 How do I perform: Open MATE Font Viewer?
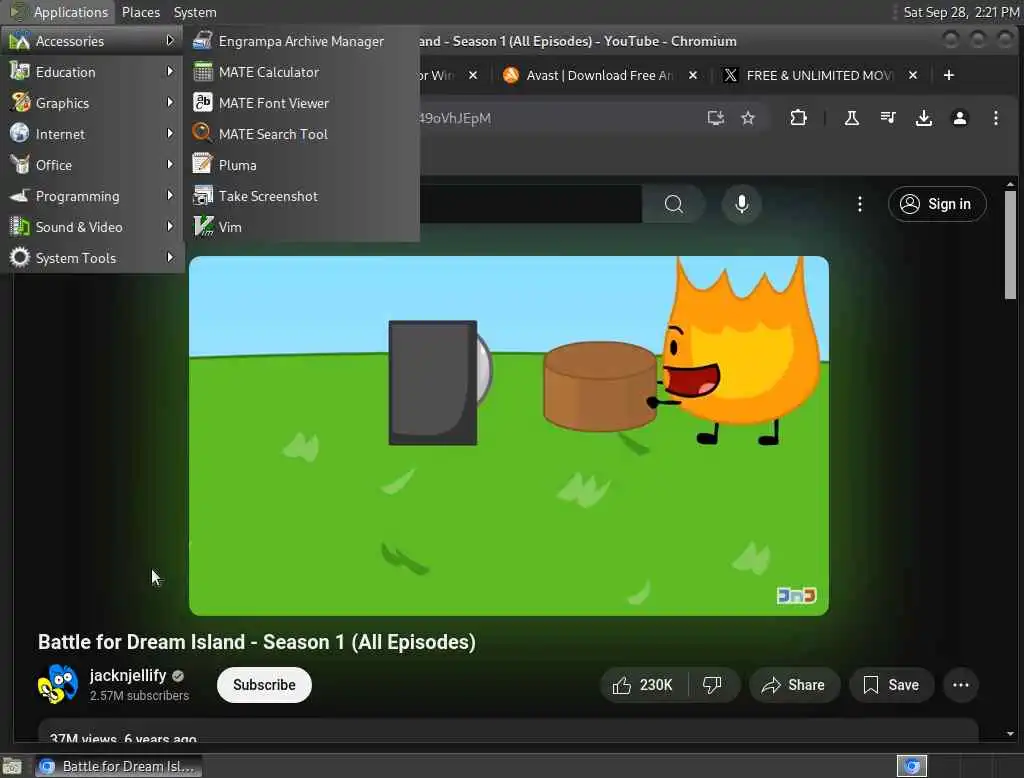[x=301, y=103]
